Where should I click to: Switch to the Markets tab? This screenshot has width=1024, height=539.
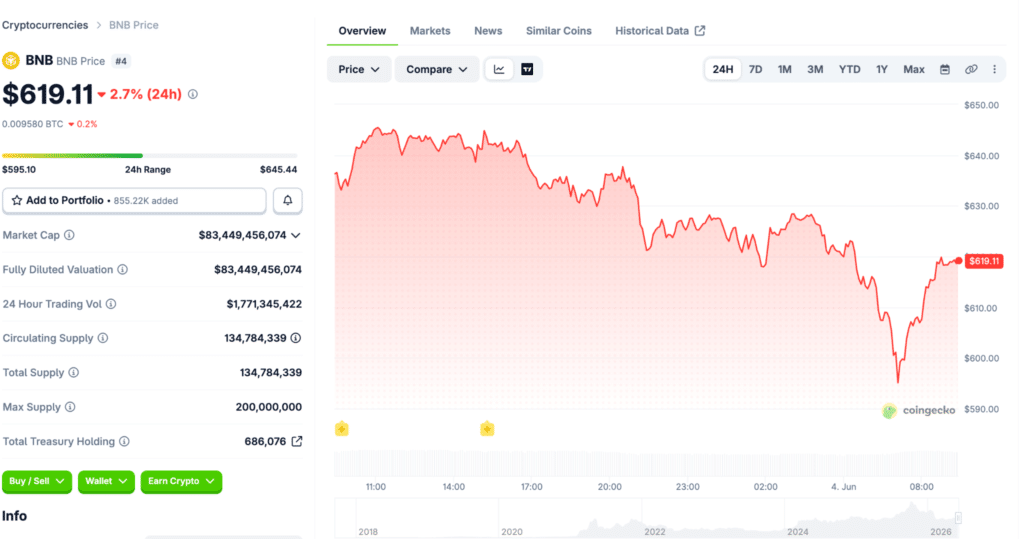430,31
